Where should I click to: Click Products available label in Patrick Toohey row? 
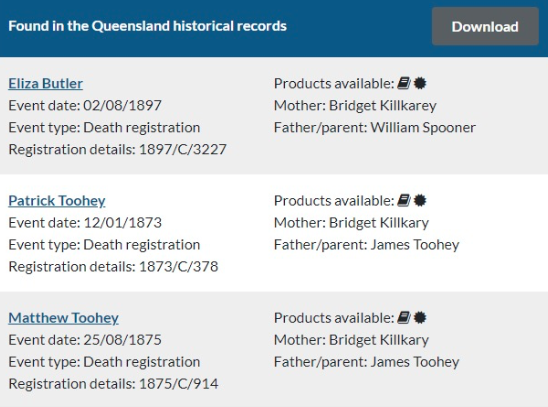334,201
